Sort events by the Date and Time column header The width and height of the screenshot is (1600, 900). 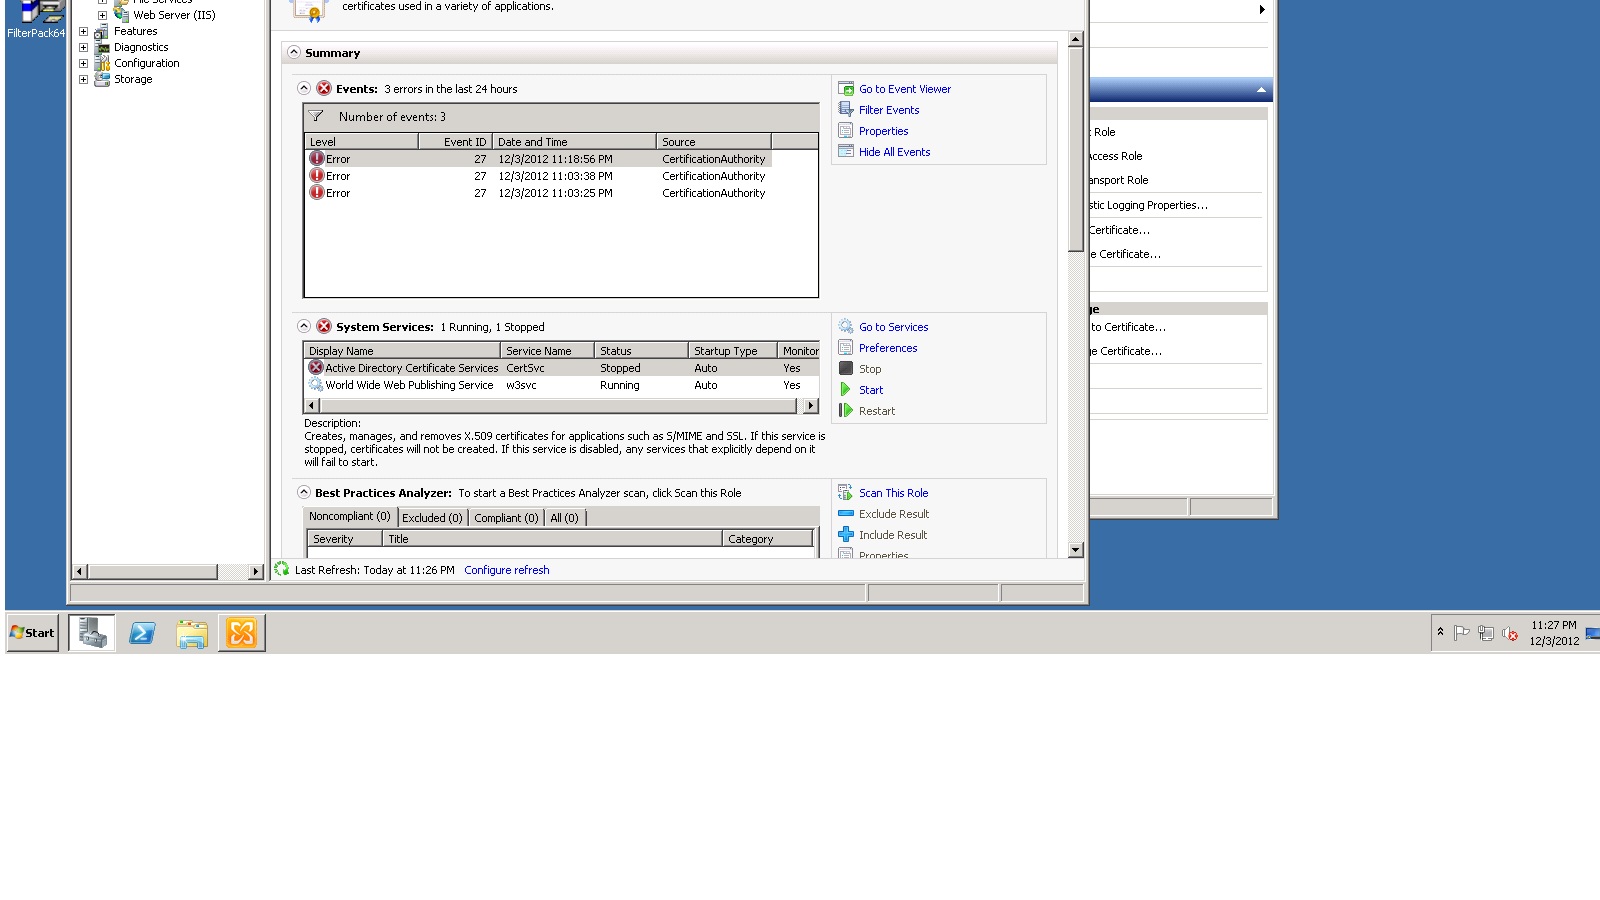tap(574, 142)
